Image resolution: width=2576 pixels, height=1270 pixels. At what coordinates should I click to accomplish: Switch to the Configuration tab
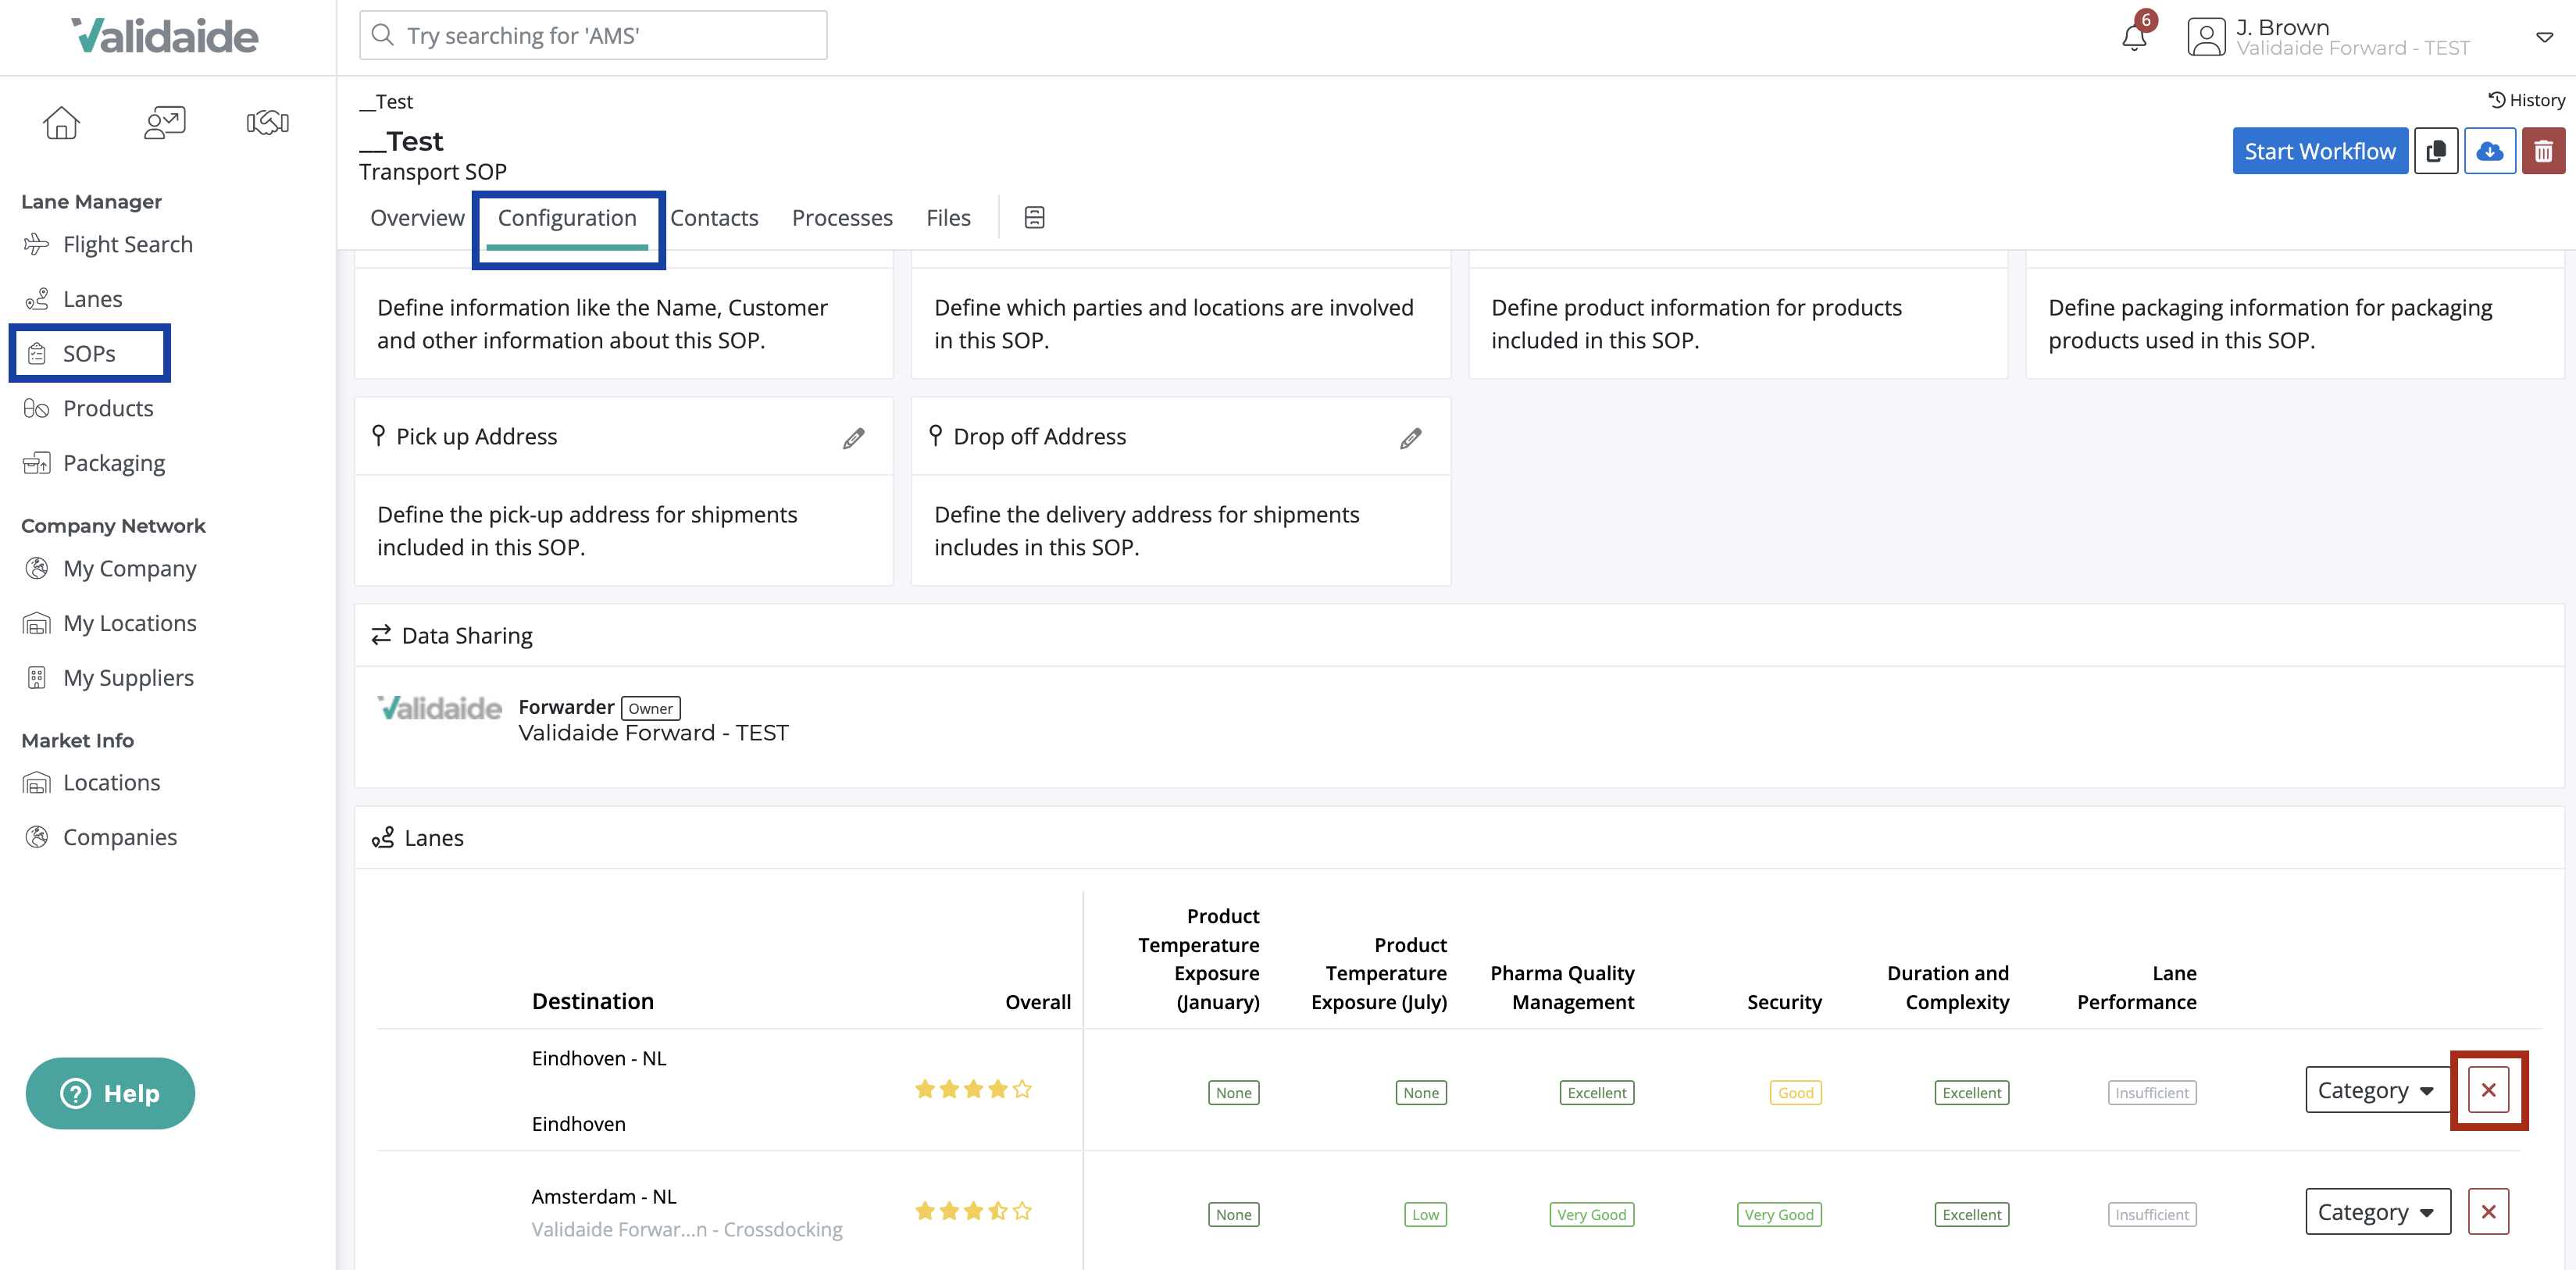tap(567, 217)
